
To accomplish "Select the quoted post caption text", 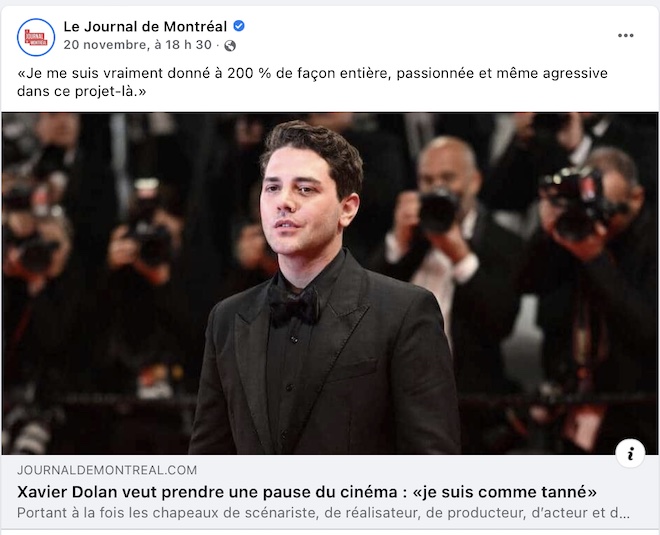I will [312, 82].
